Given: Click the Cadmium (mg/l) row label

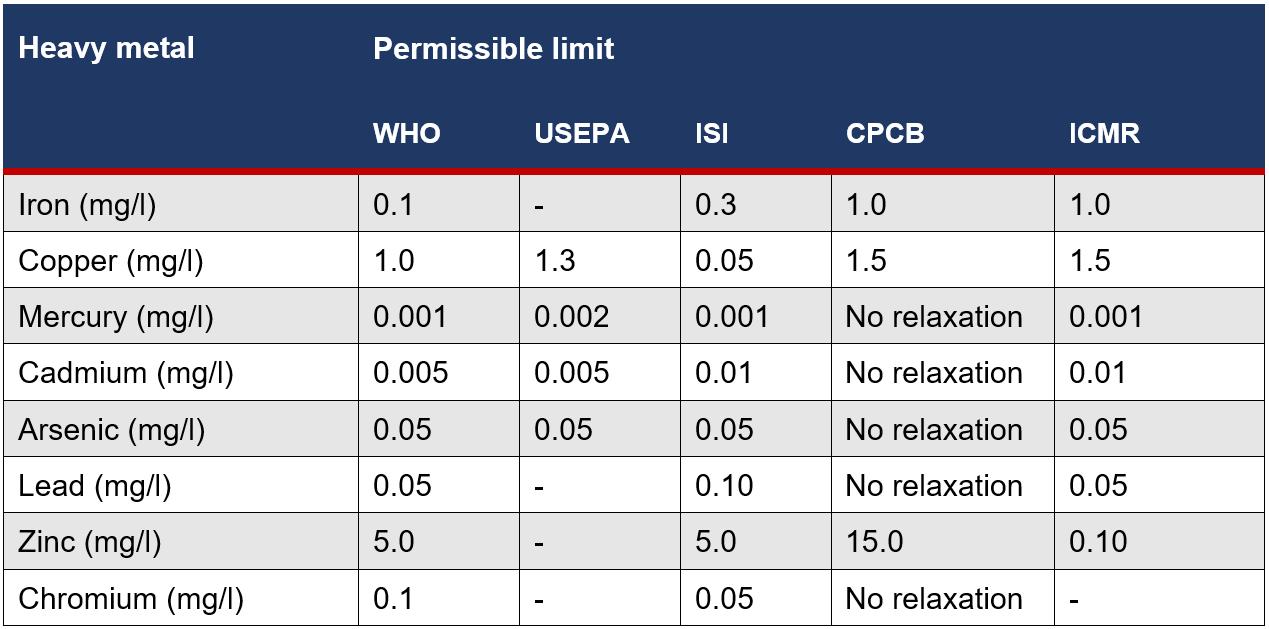Looking at the screenshot, I should pos(125,373).
